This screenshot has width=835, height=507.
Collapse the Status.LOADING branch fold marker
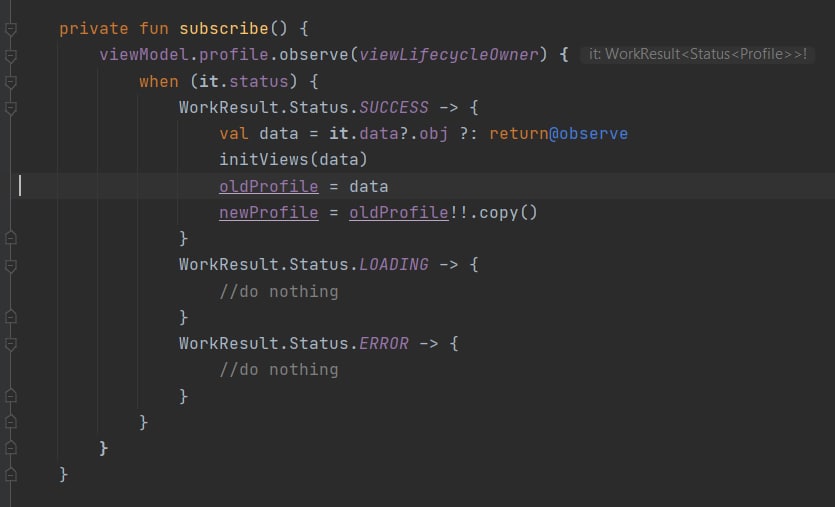(x=11, y=265)
